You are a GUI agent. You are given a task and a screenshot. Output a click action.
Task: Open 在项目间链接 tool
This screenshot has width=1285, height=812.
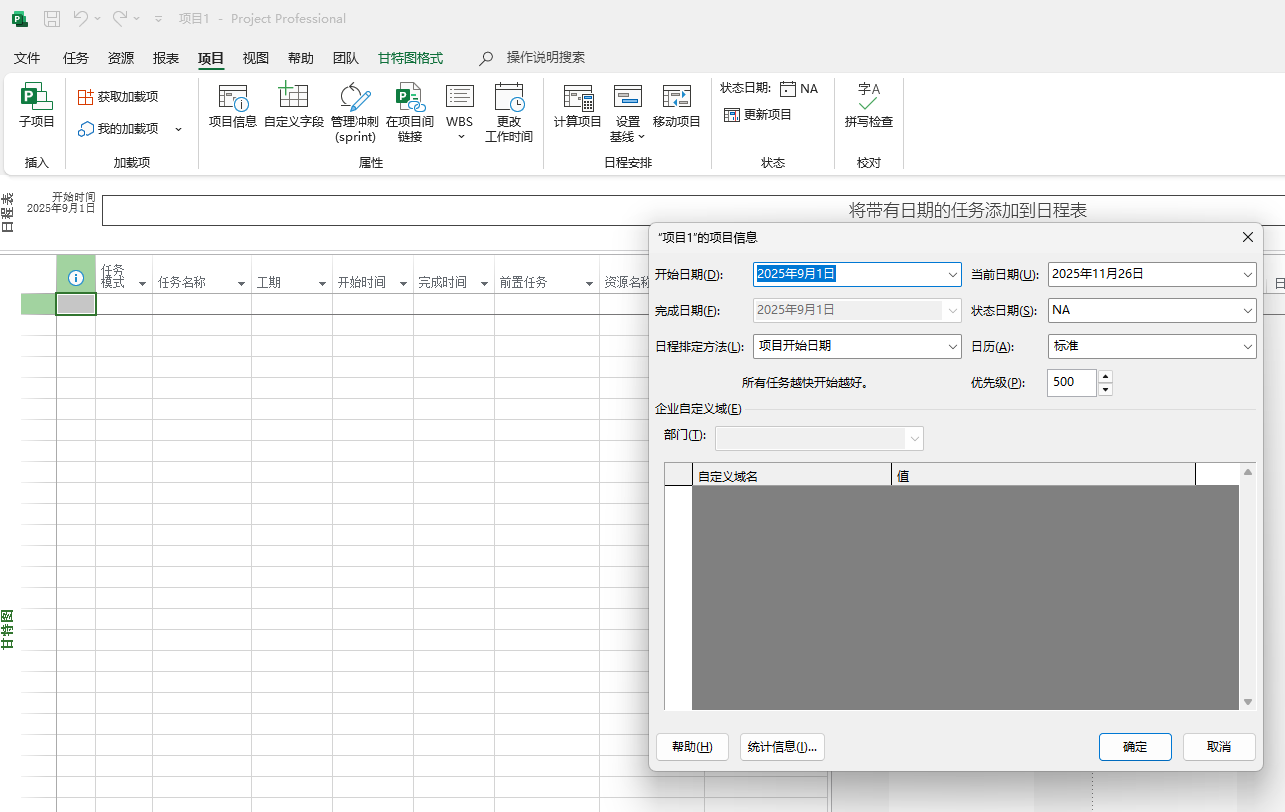[410, 113]
